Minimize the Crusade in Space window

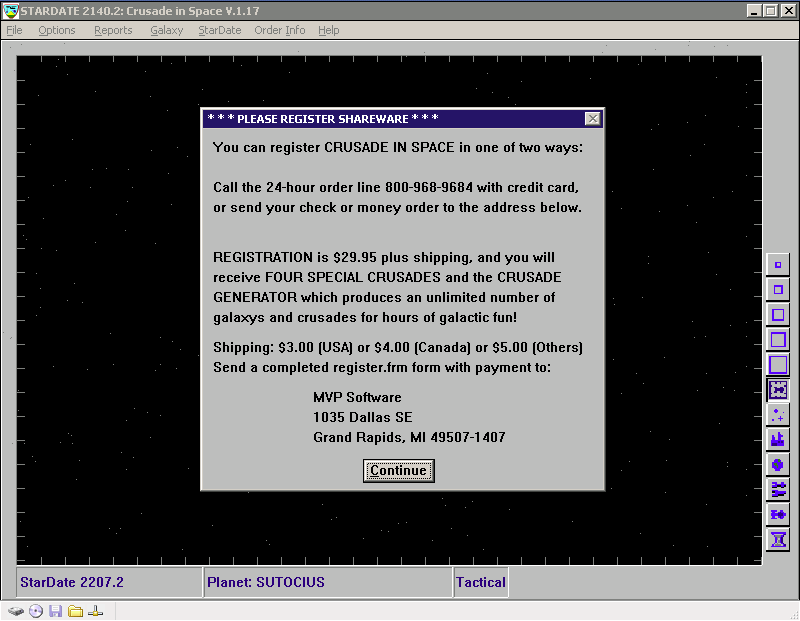point(754,11)
